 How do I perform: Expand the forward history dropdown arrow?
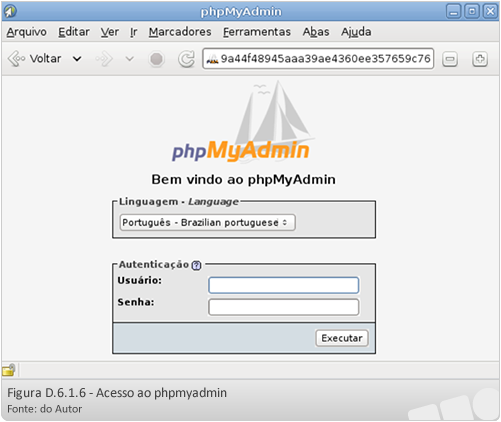point(129,59)
